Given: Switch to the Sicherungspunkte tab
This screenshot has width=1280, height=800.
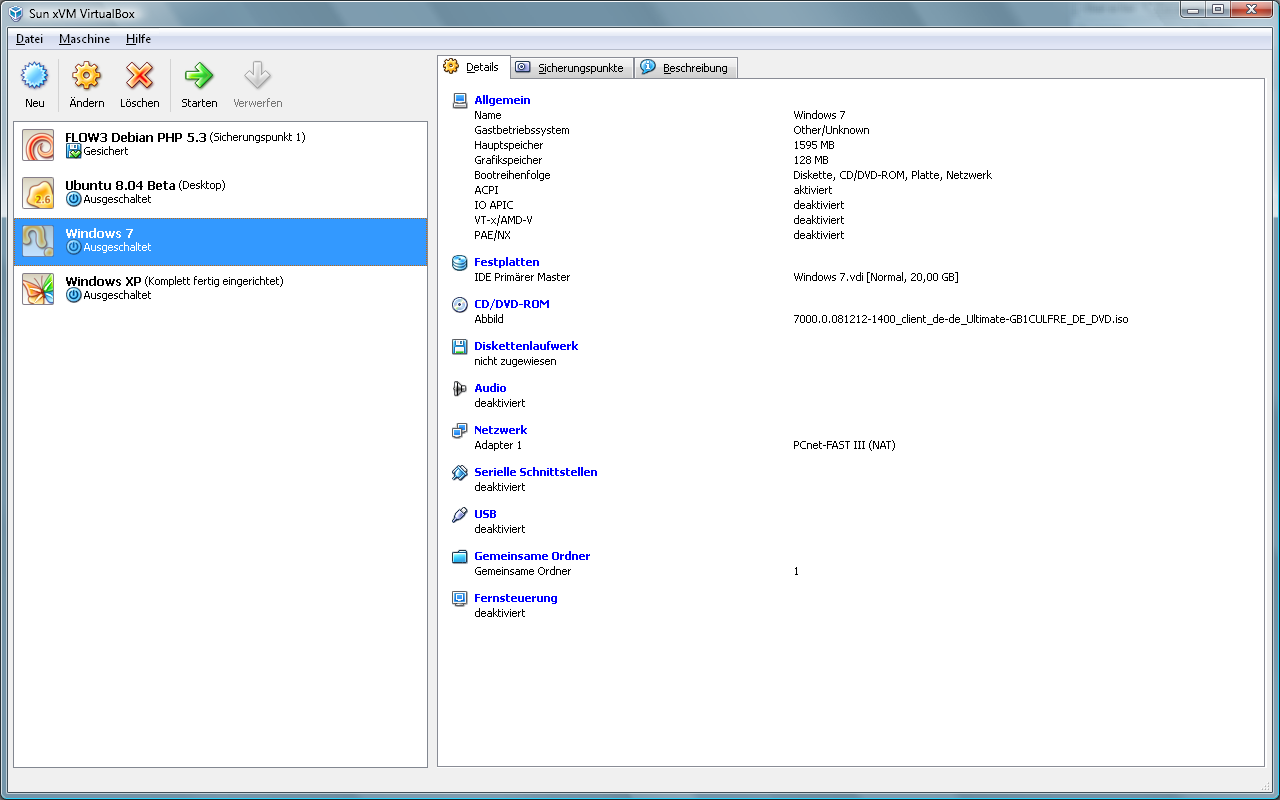Looking at the screenshot, I should click(x=571, y=68).
